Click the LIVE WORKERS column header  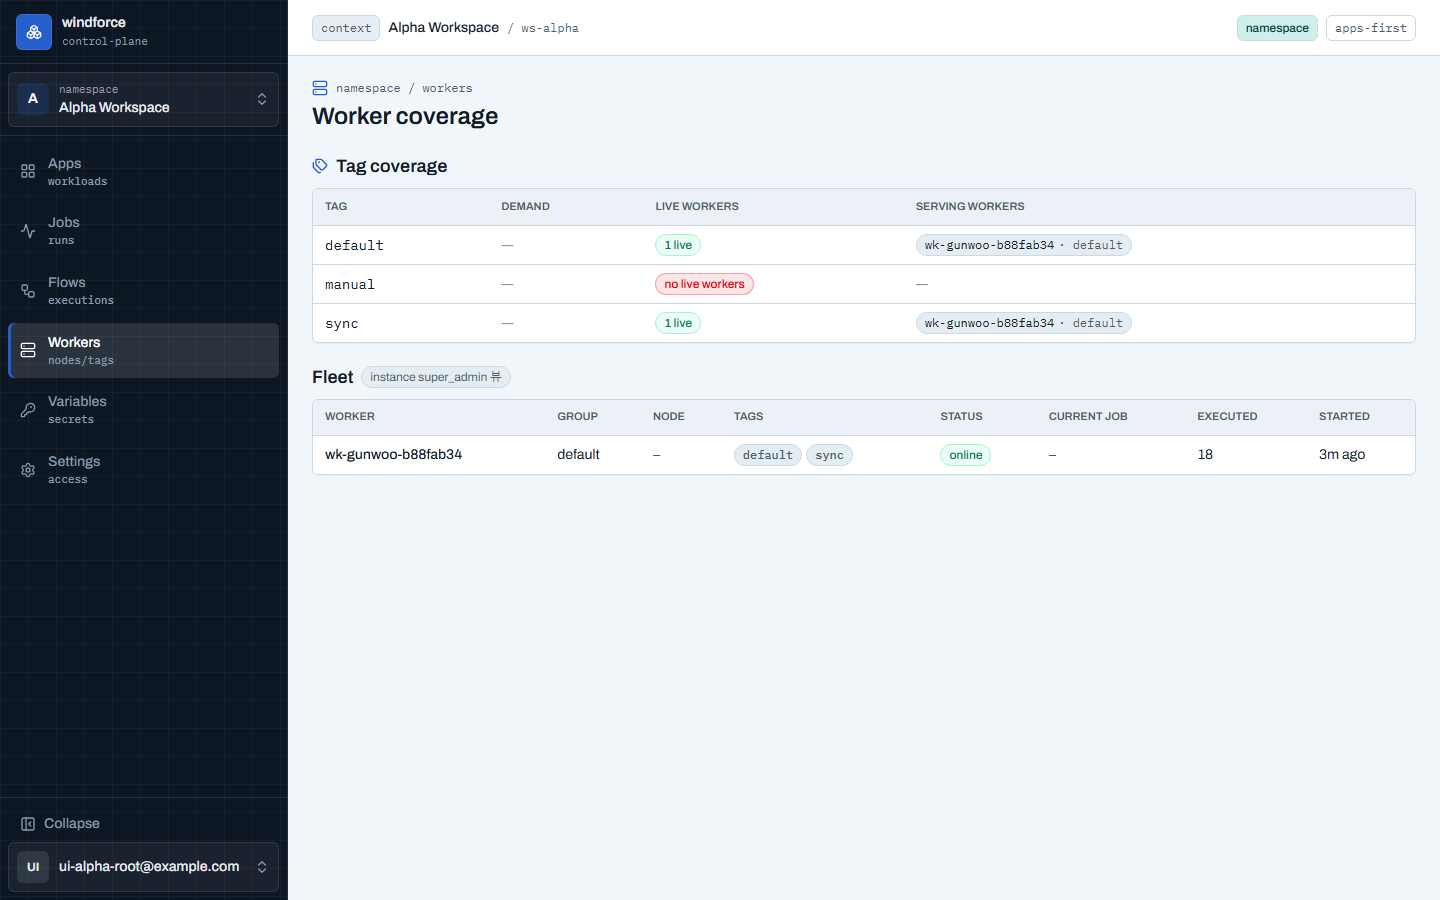coord(697,206)
